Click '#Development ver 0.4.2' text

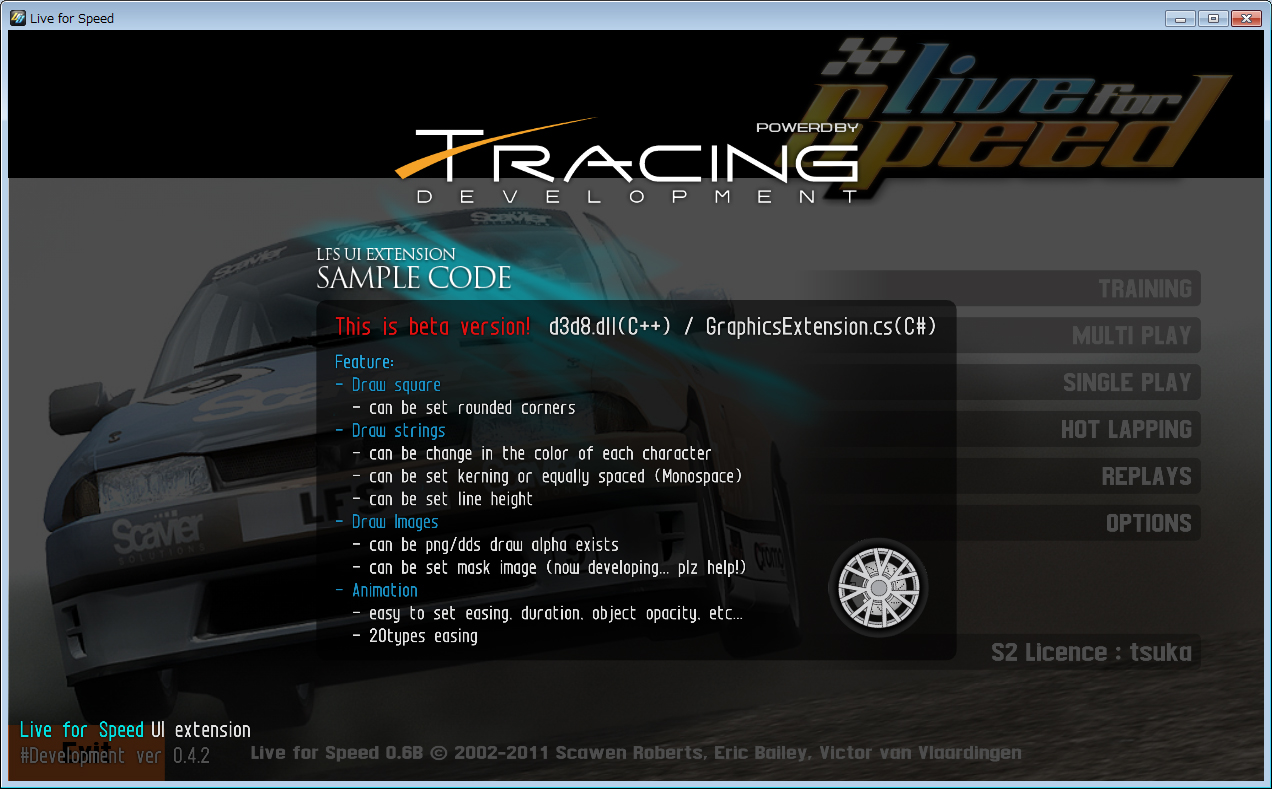pos(115,756)
